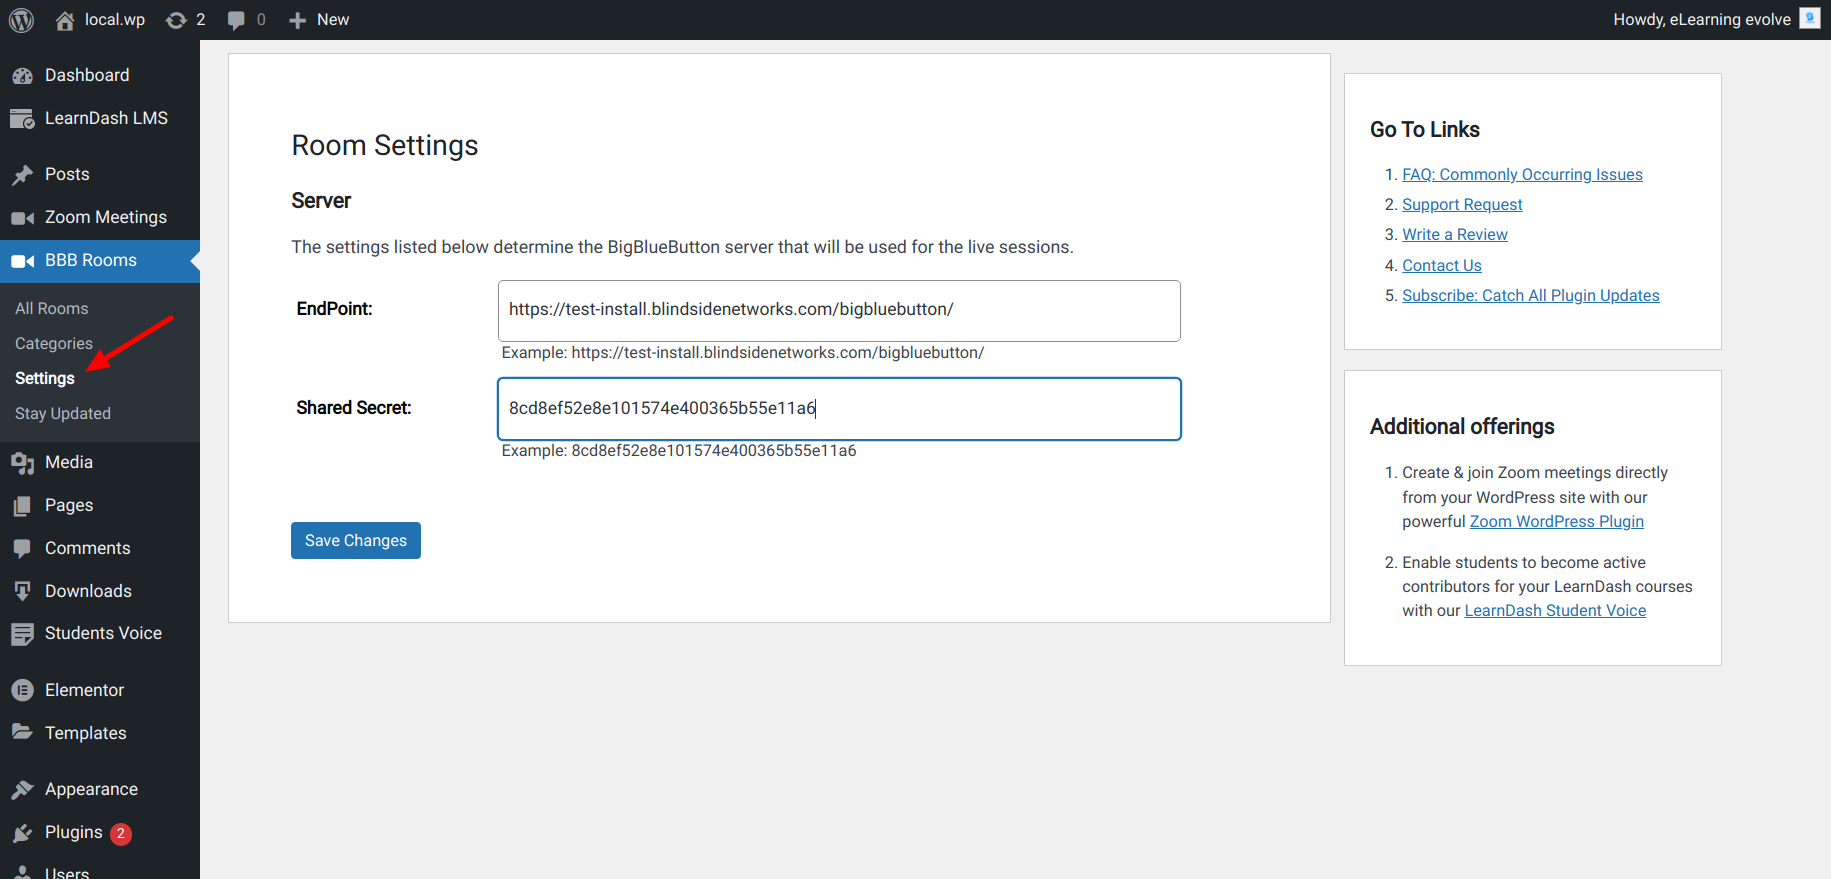The width and height of the screenshot is (1831, 879).
Task: Click the Downloads icon
Action: [22, 591]
